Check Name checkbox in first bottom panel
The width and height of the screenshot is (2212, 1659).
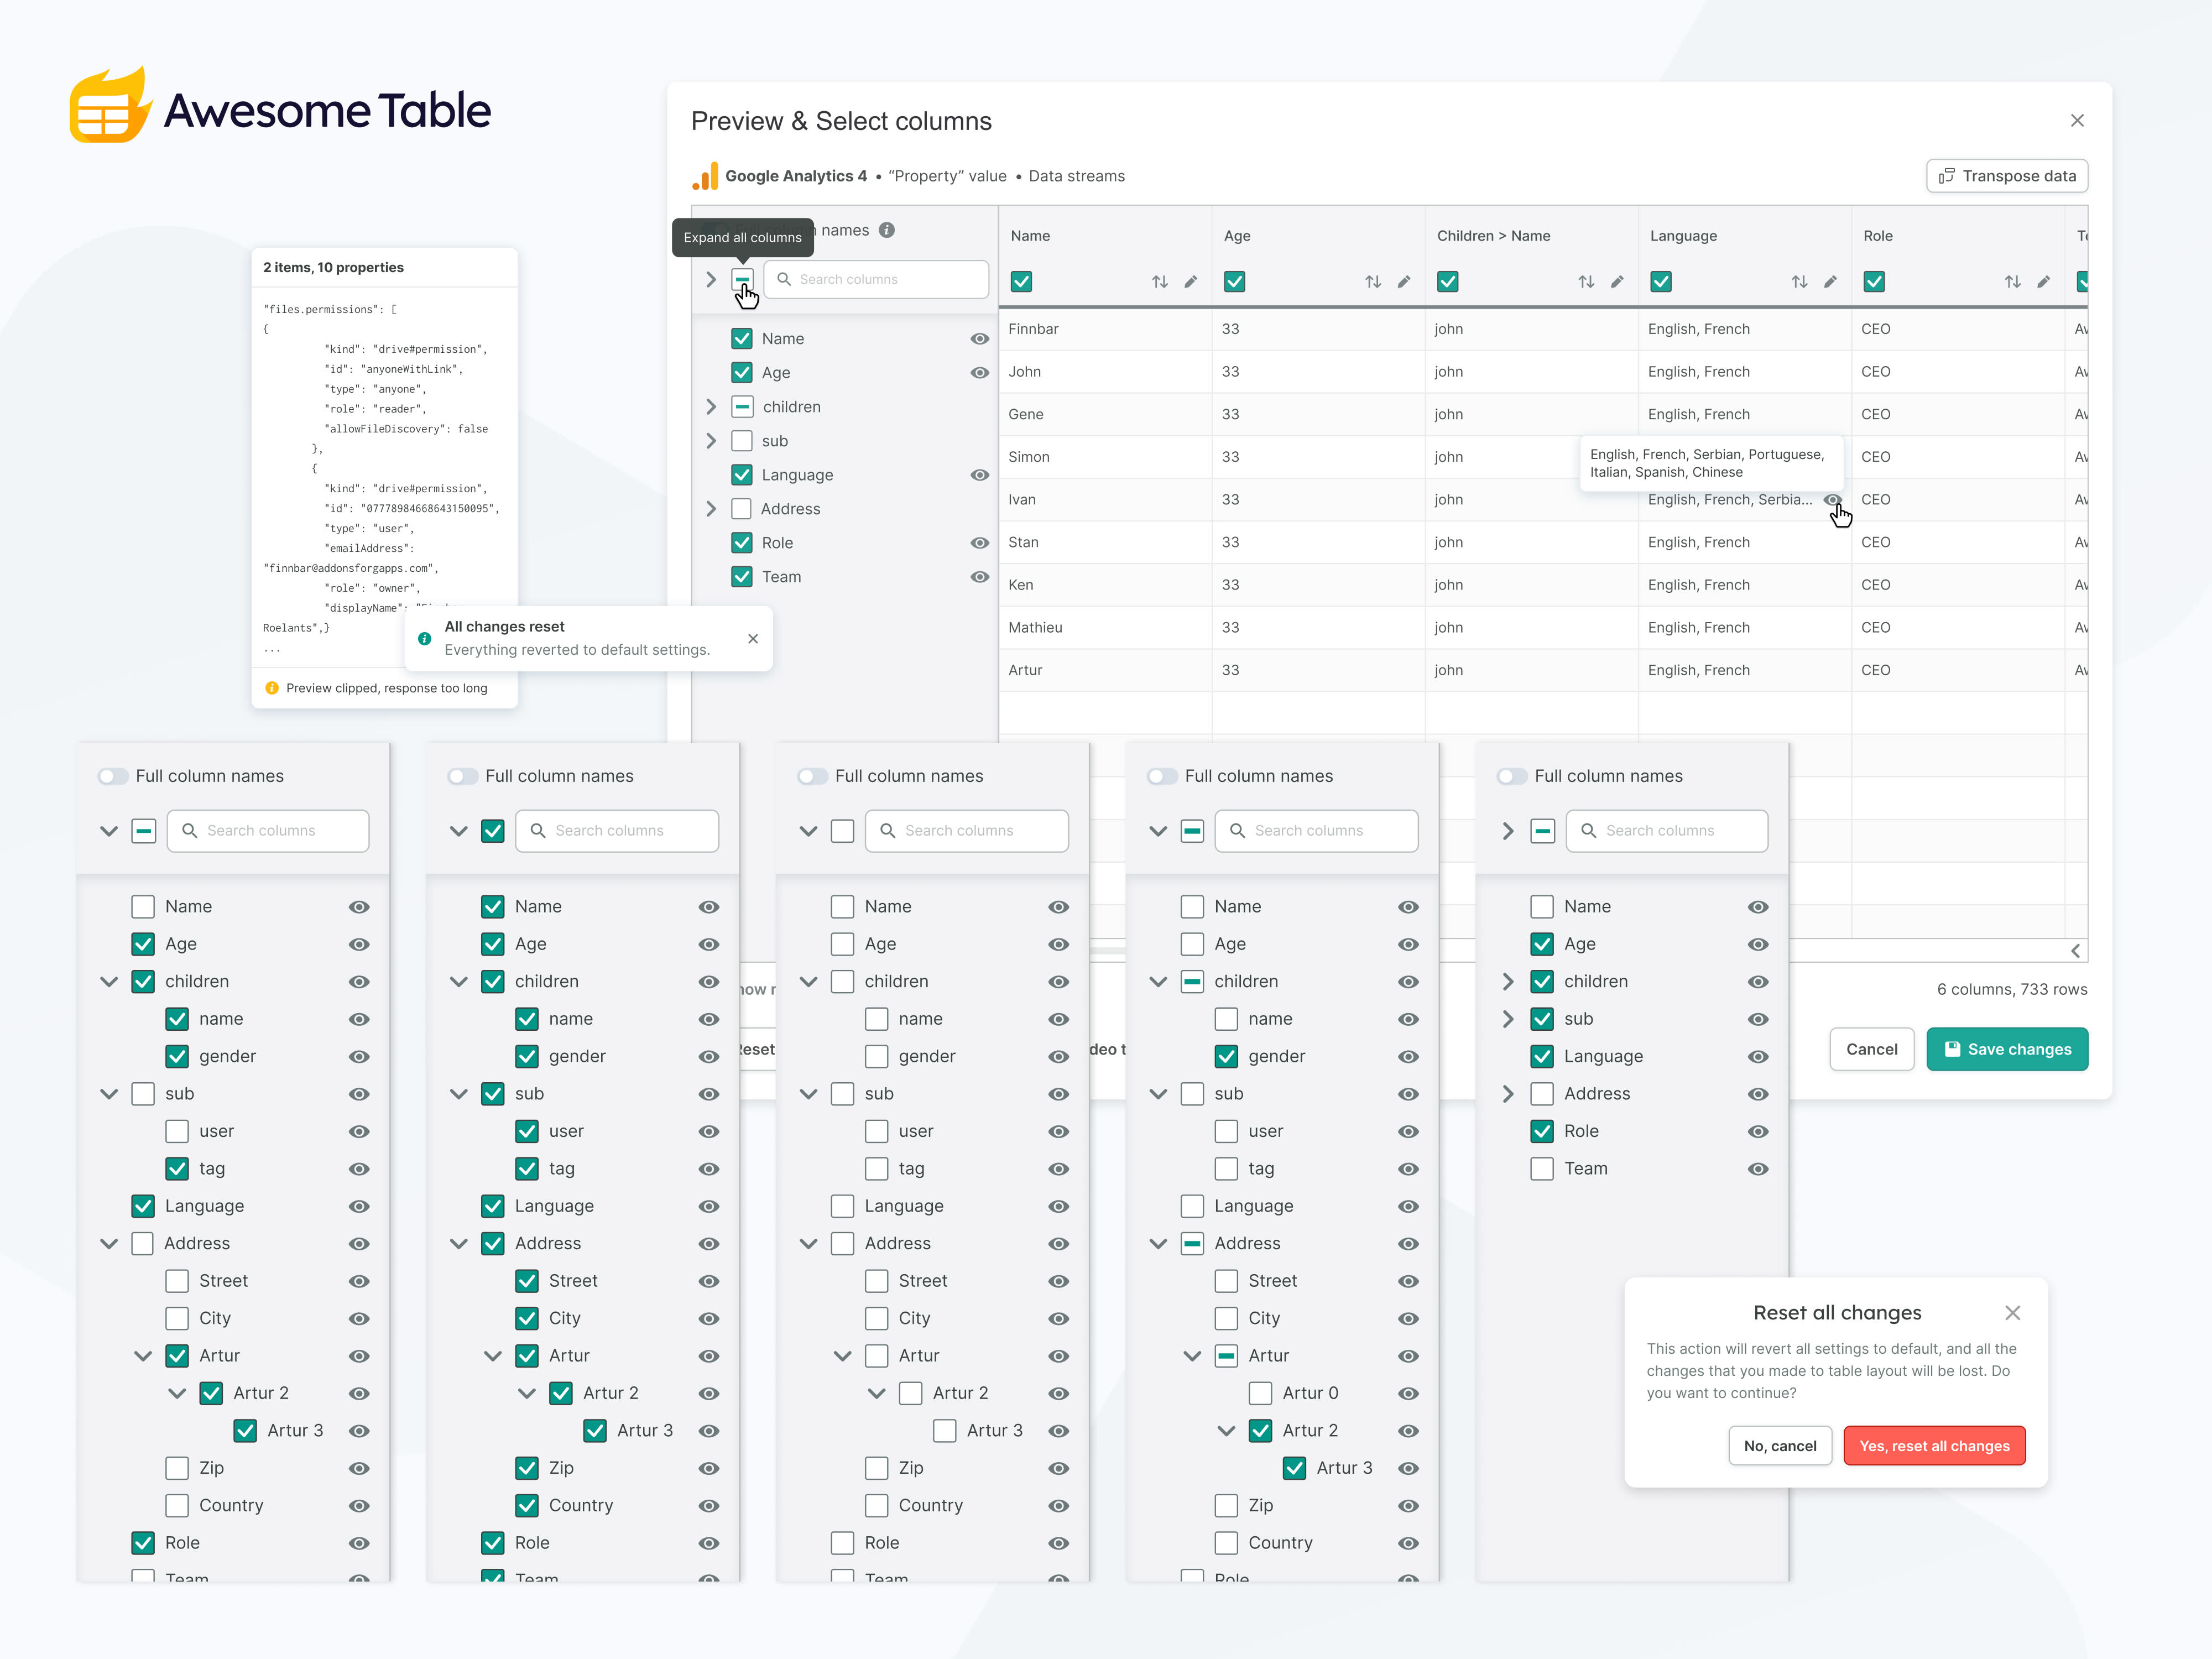coord(143,906)
